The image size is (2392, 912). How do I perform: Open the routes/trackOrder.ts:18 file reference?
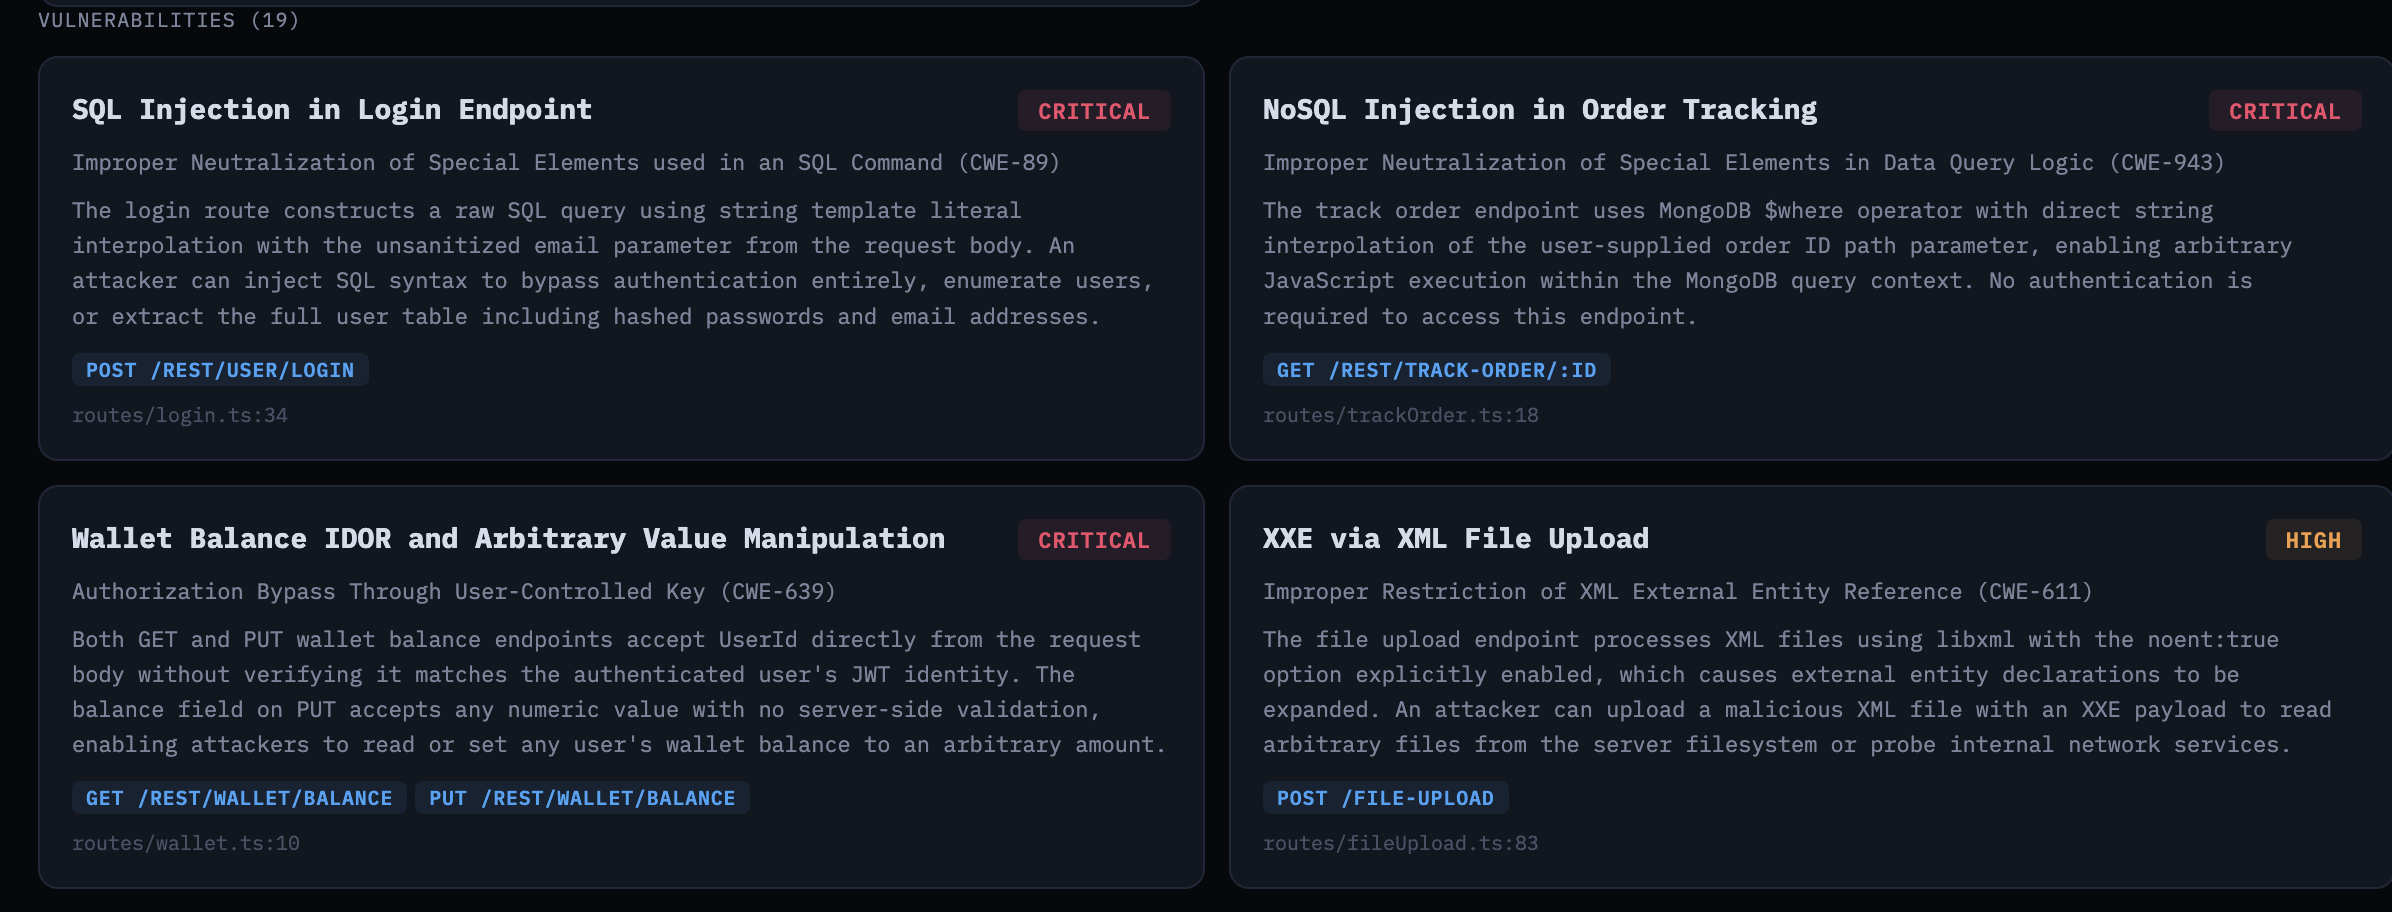pos(1400,415)
